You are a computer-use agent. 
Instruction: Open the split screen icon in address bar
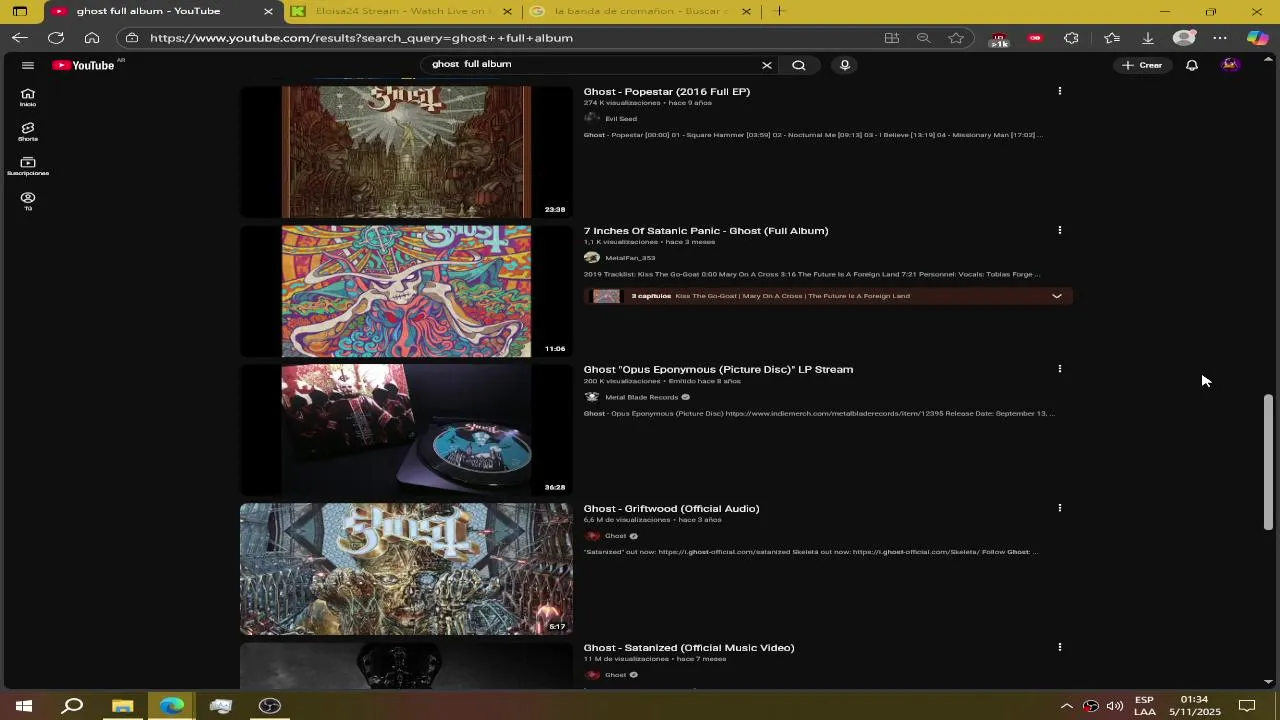pos(892,38)
